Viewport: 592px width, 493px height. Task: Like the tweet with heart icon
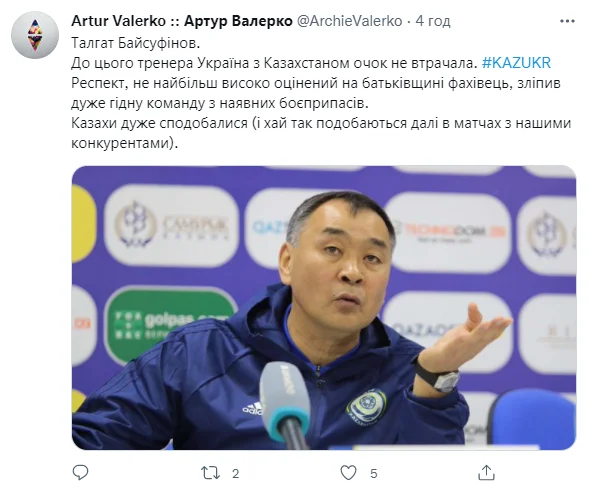348,473
